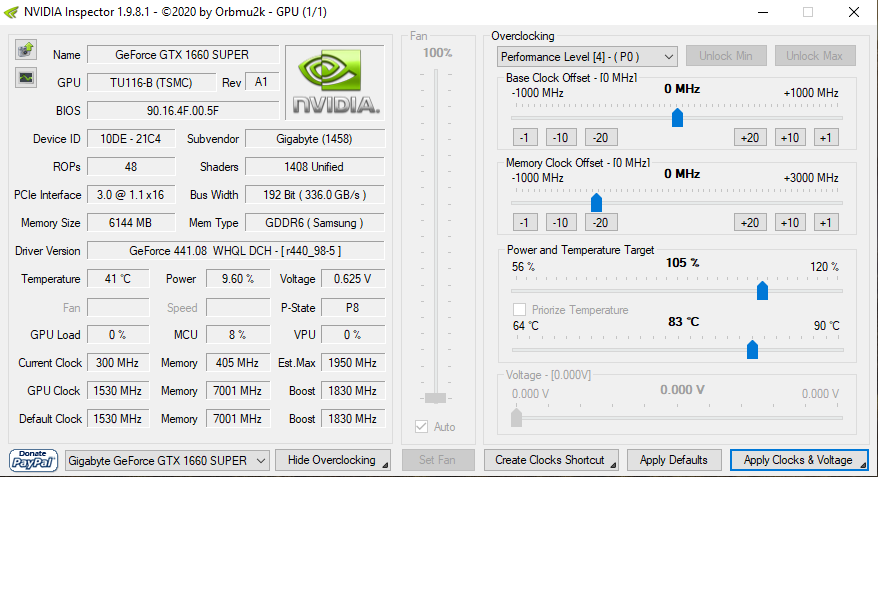Click the Temperature Target slider handle

pyautogui.click(x=752, y=349)
